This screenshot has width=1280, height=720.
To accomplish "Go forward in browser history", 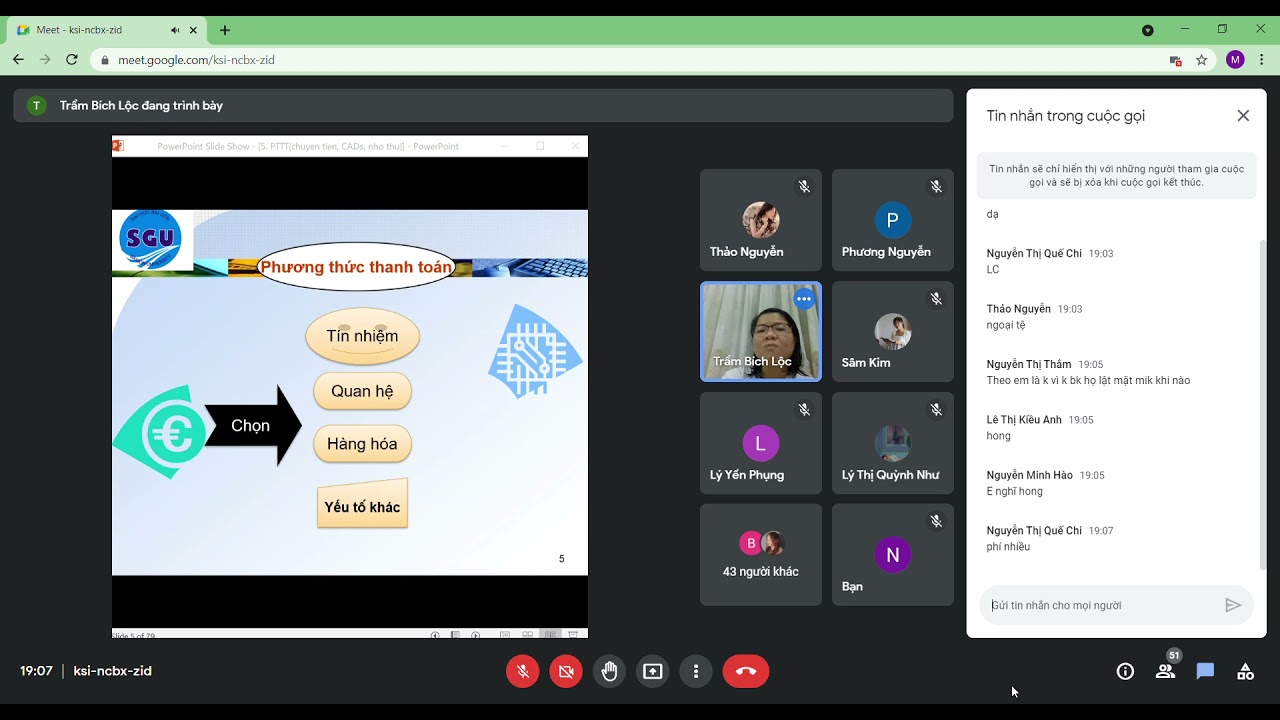I will [45, 60].
